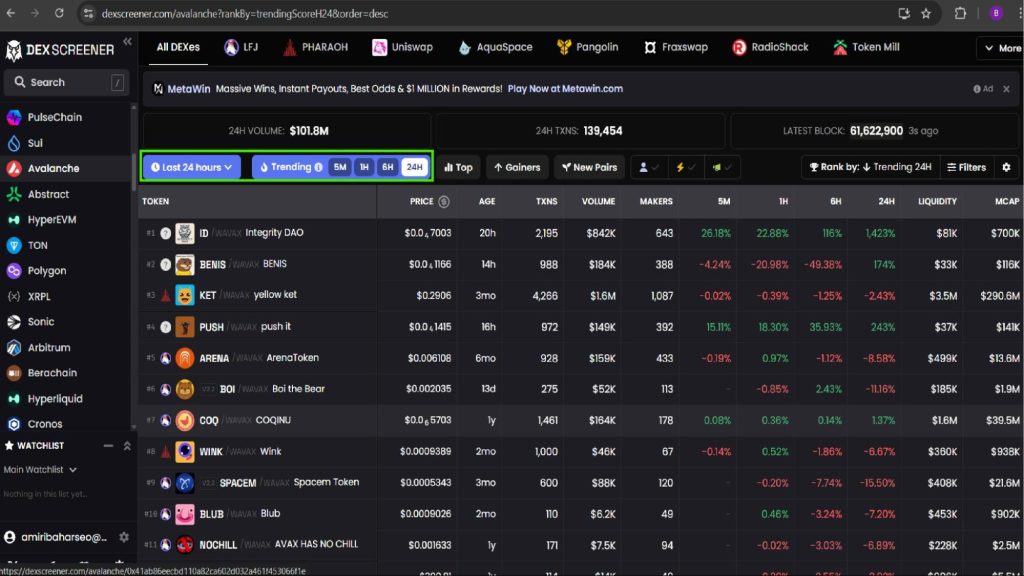Image resolution: width=1024 pixels, height=576 pixels.
Task: Focus the Search input field
Action: 65,82
